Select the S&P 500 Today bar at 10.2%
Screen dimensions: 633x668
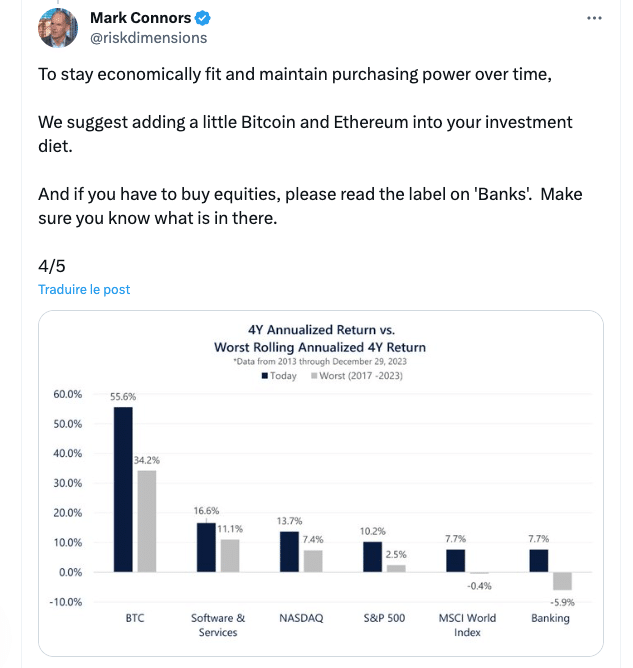click(x=372, y=556)
